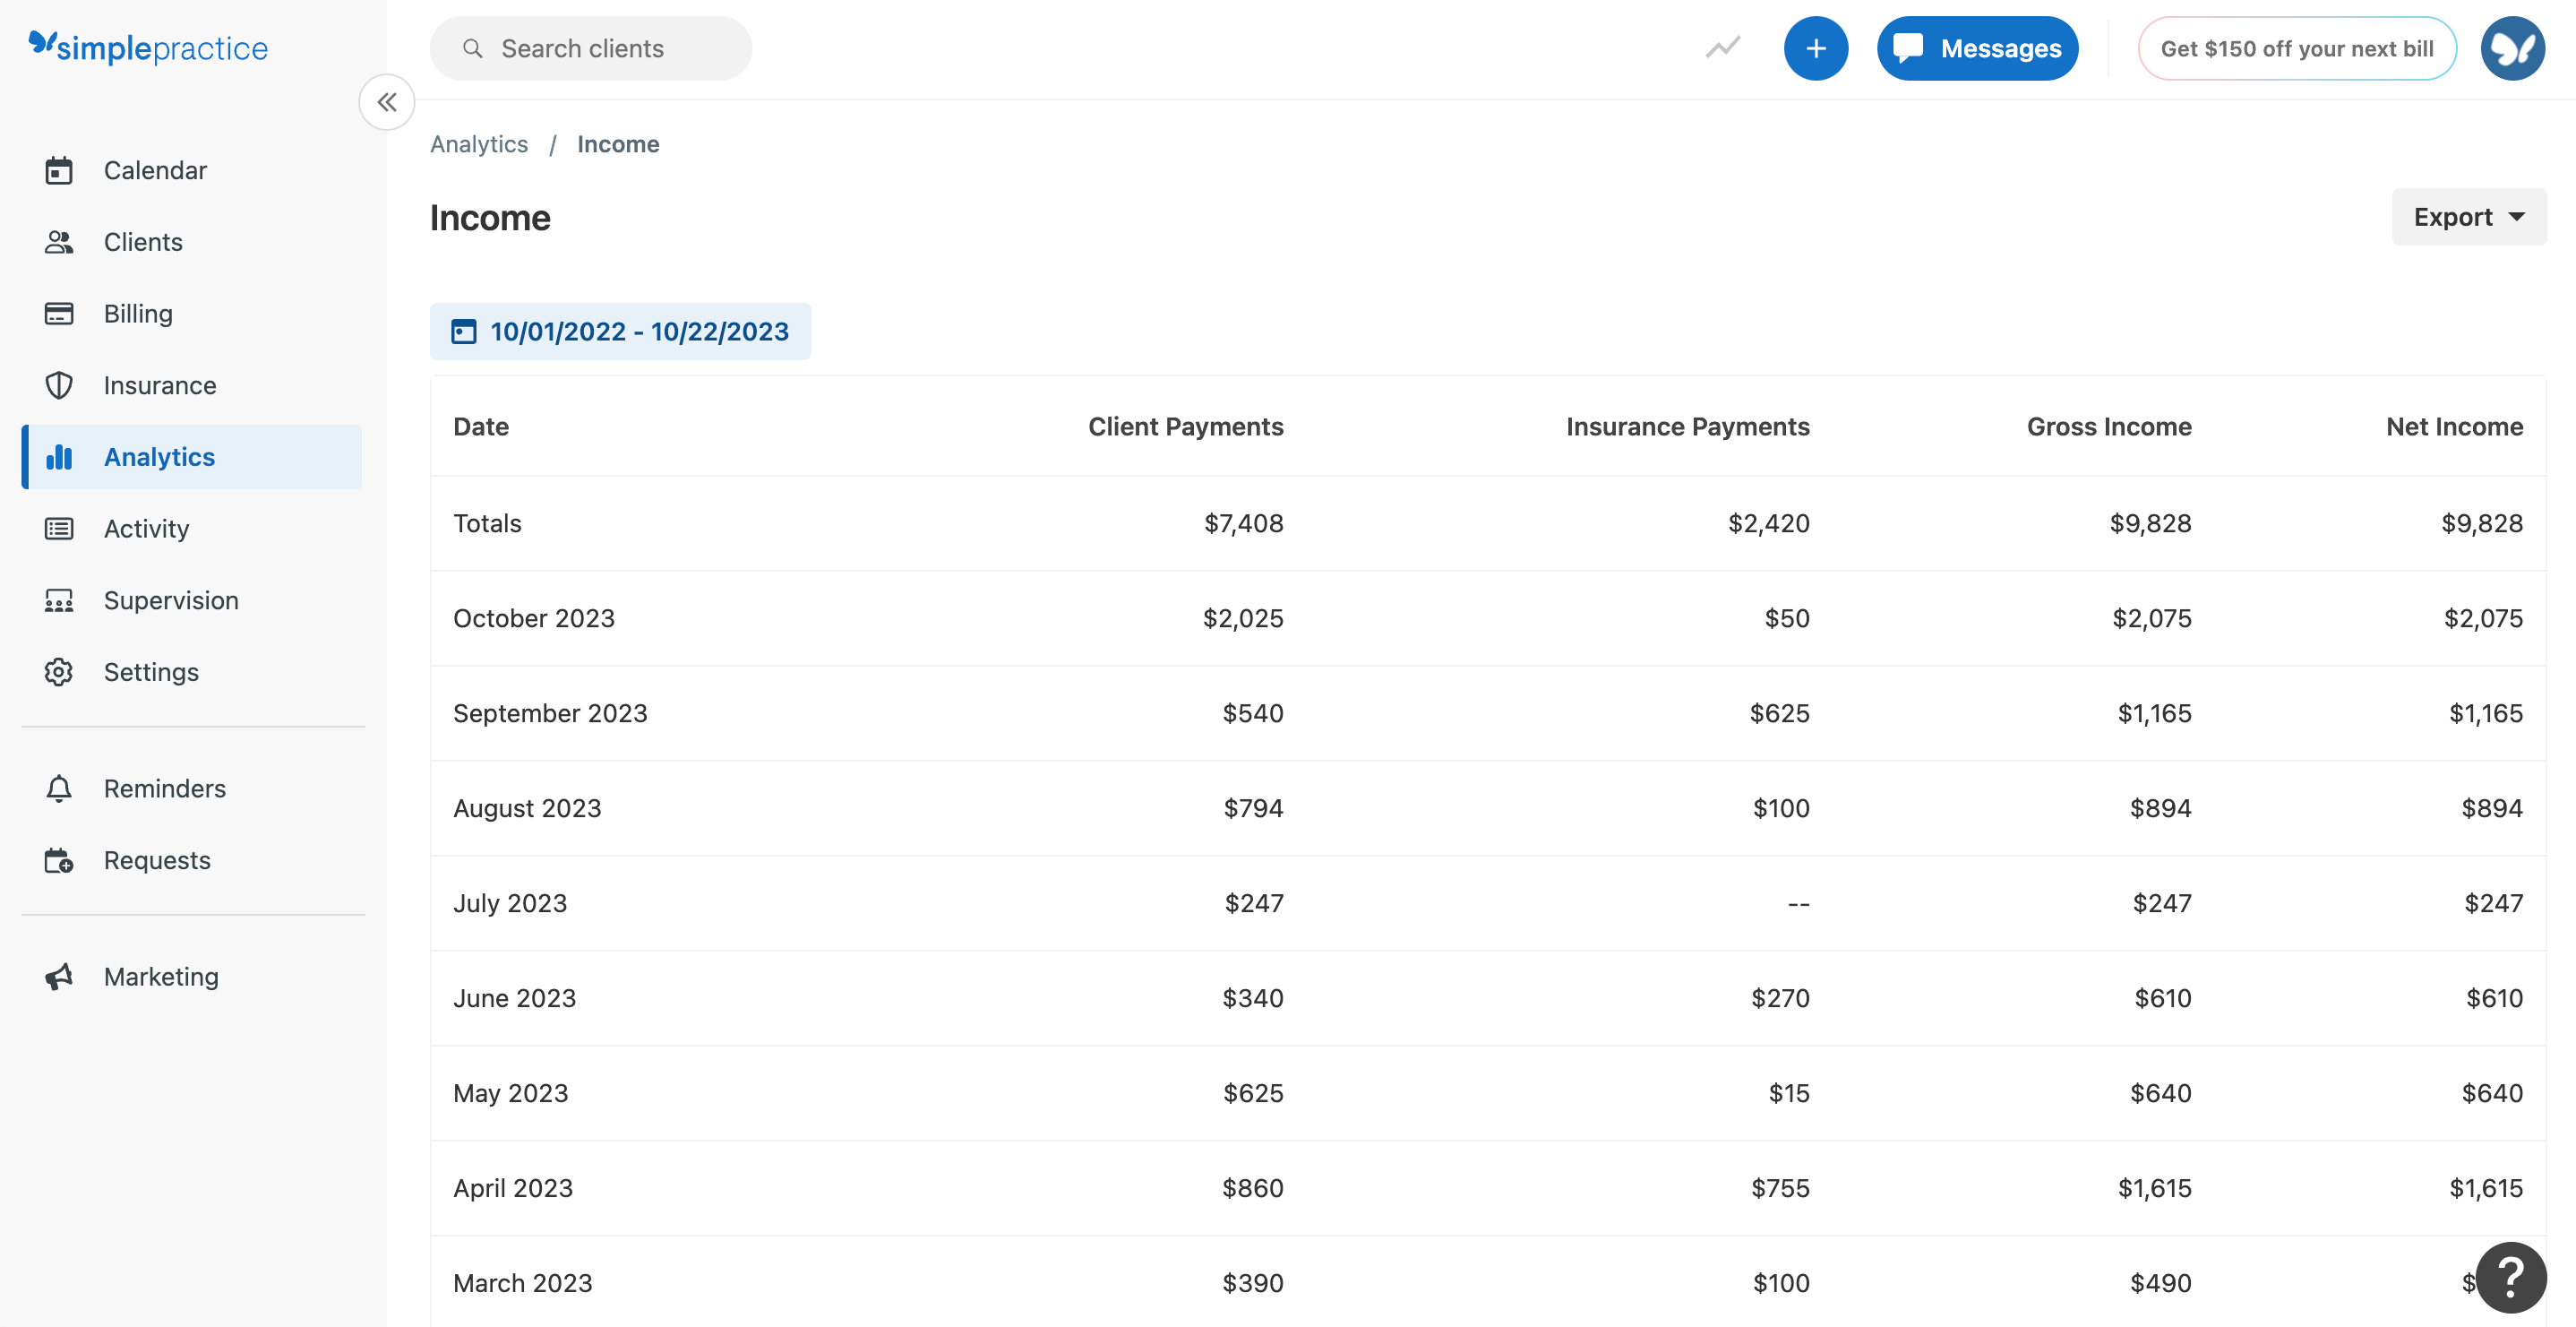Click the Reminders bell icon
The image size is (2576, 1327).
click(59, 788)
